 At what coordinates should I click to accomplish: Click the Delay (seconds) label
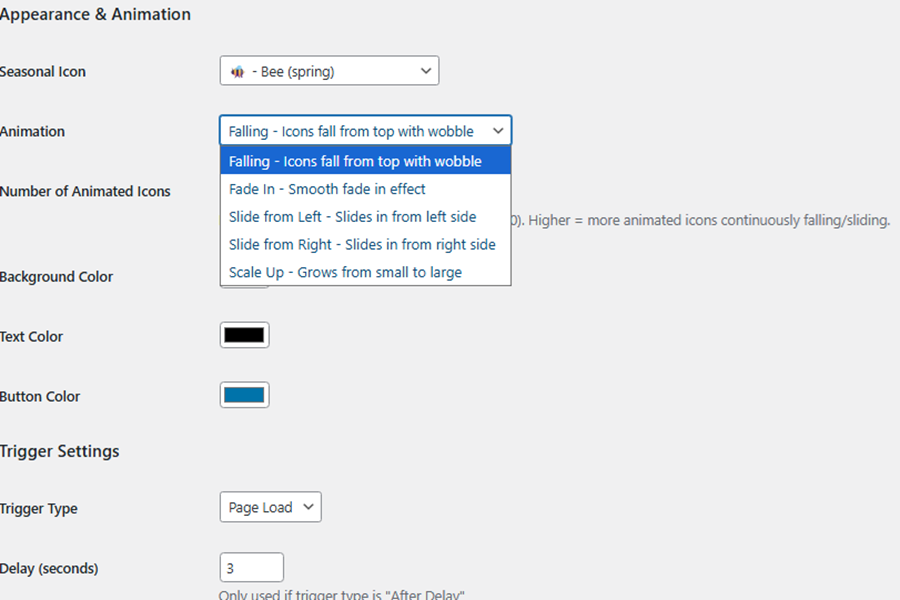pyautogui.click(x=49, y=568)
